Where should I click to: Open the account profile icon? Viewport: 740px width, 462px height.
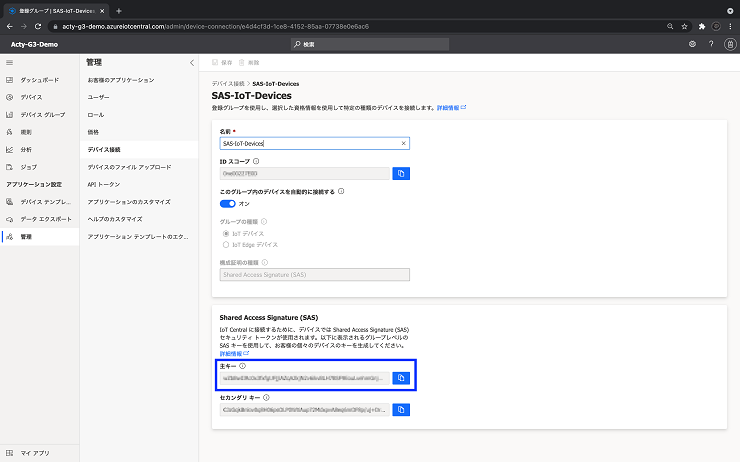point(730,44)
